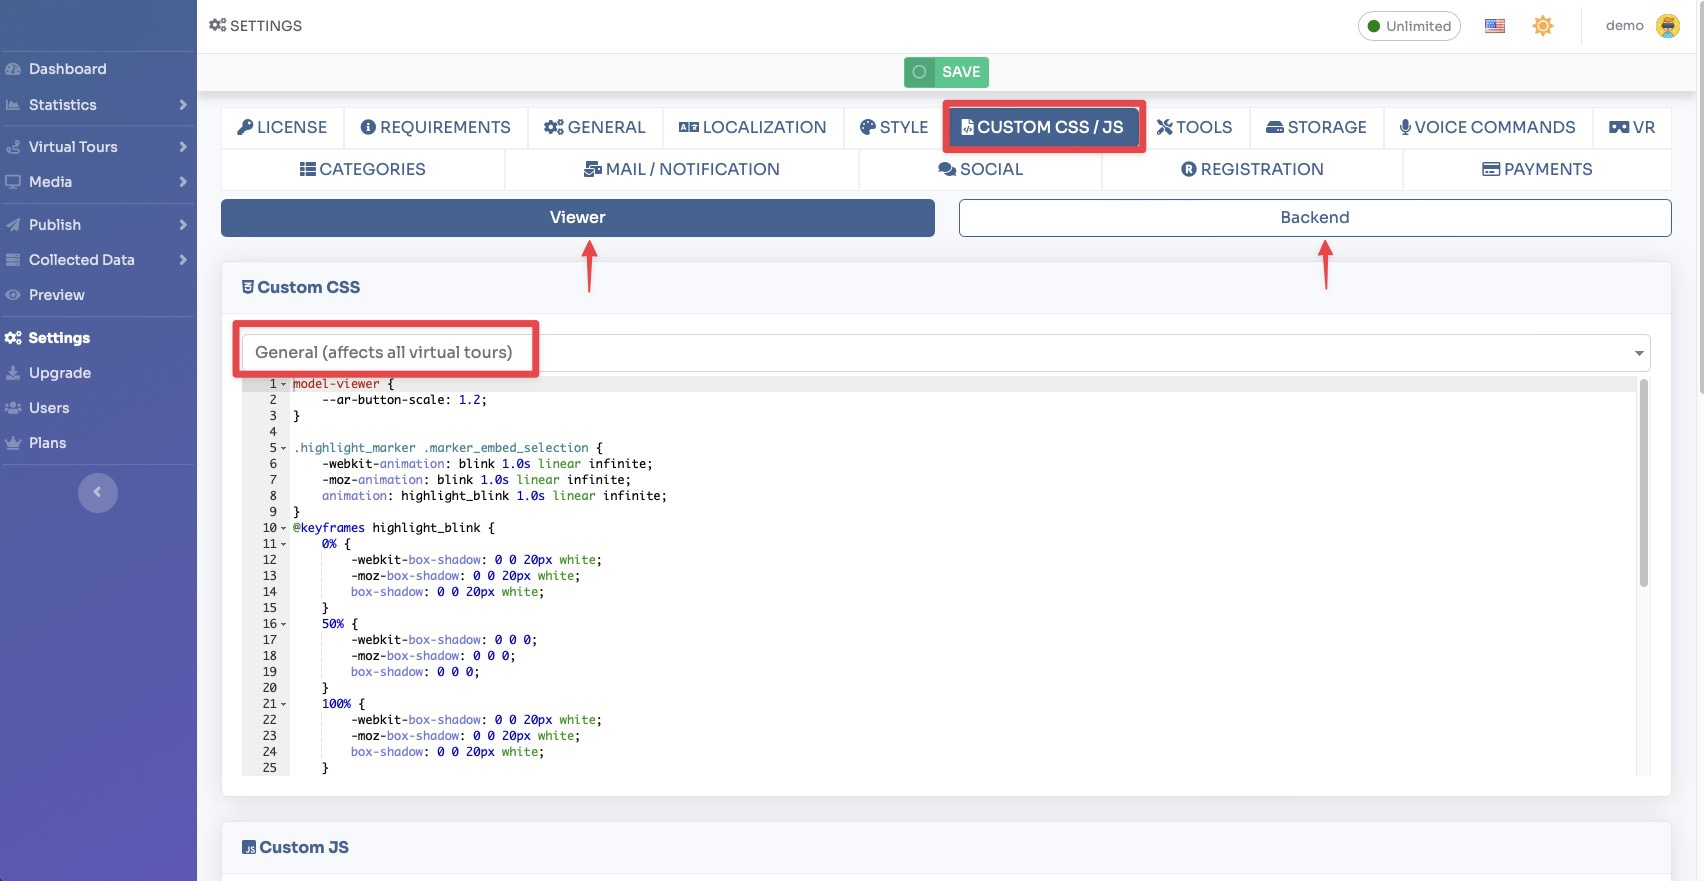The width and height of the screenshot is (1704, 881).
Task: Click the Registration icon
Action: point(1189,169)
